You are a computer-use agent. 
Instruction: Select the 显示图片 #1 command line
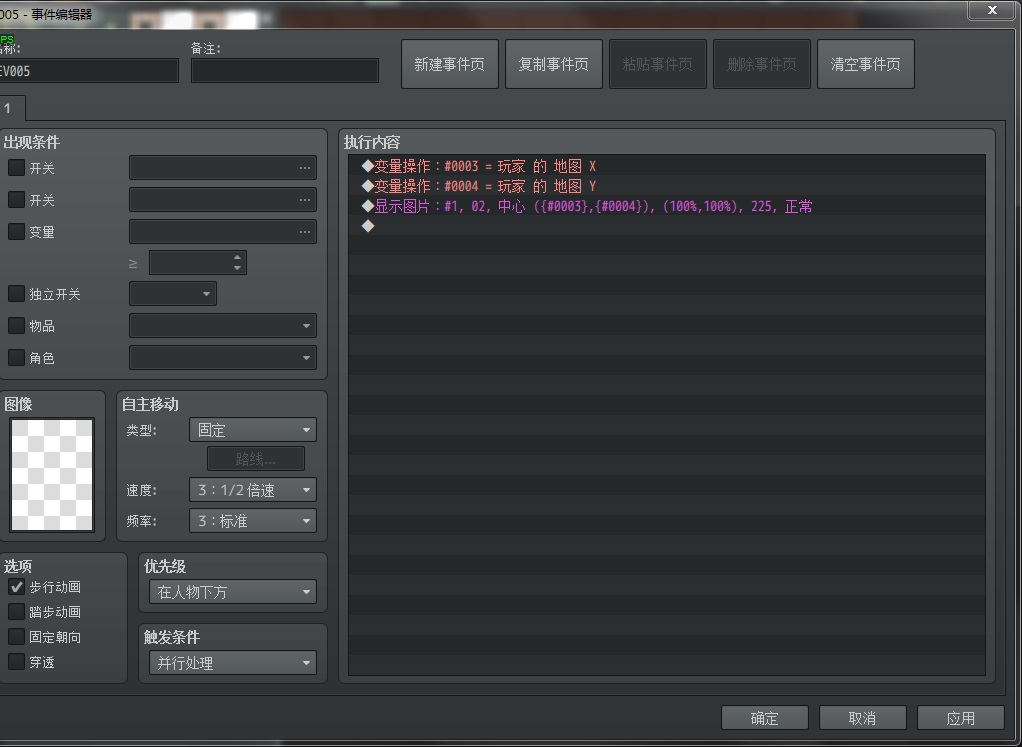[x=667, y=207]
